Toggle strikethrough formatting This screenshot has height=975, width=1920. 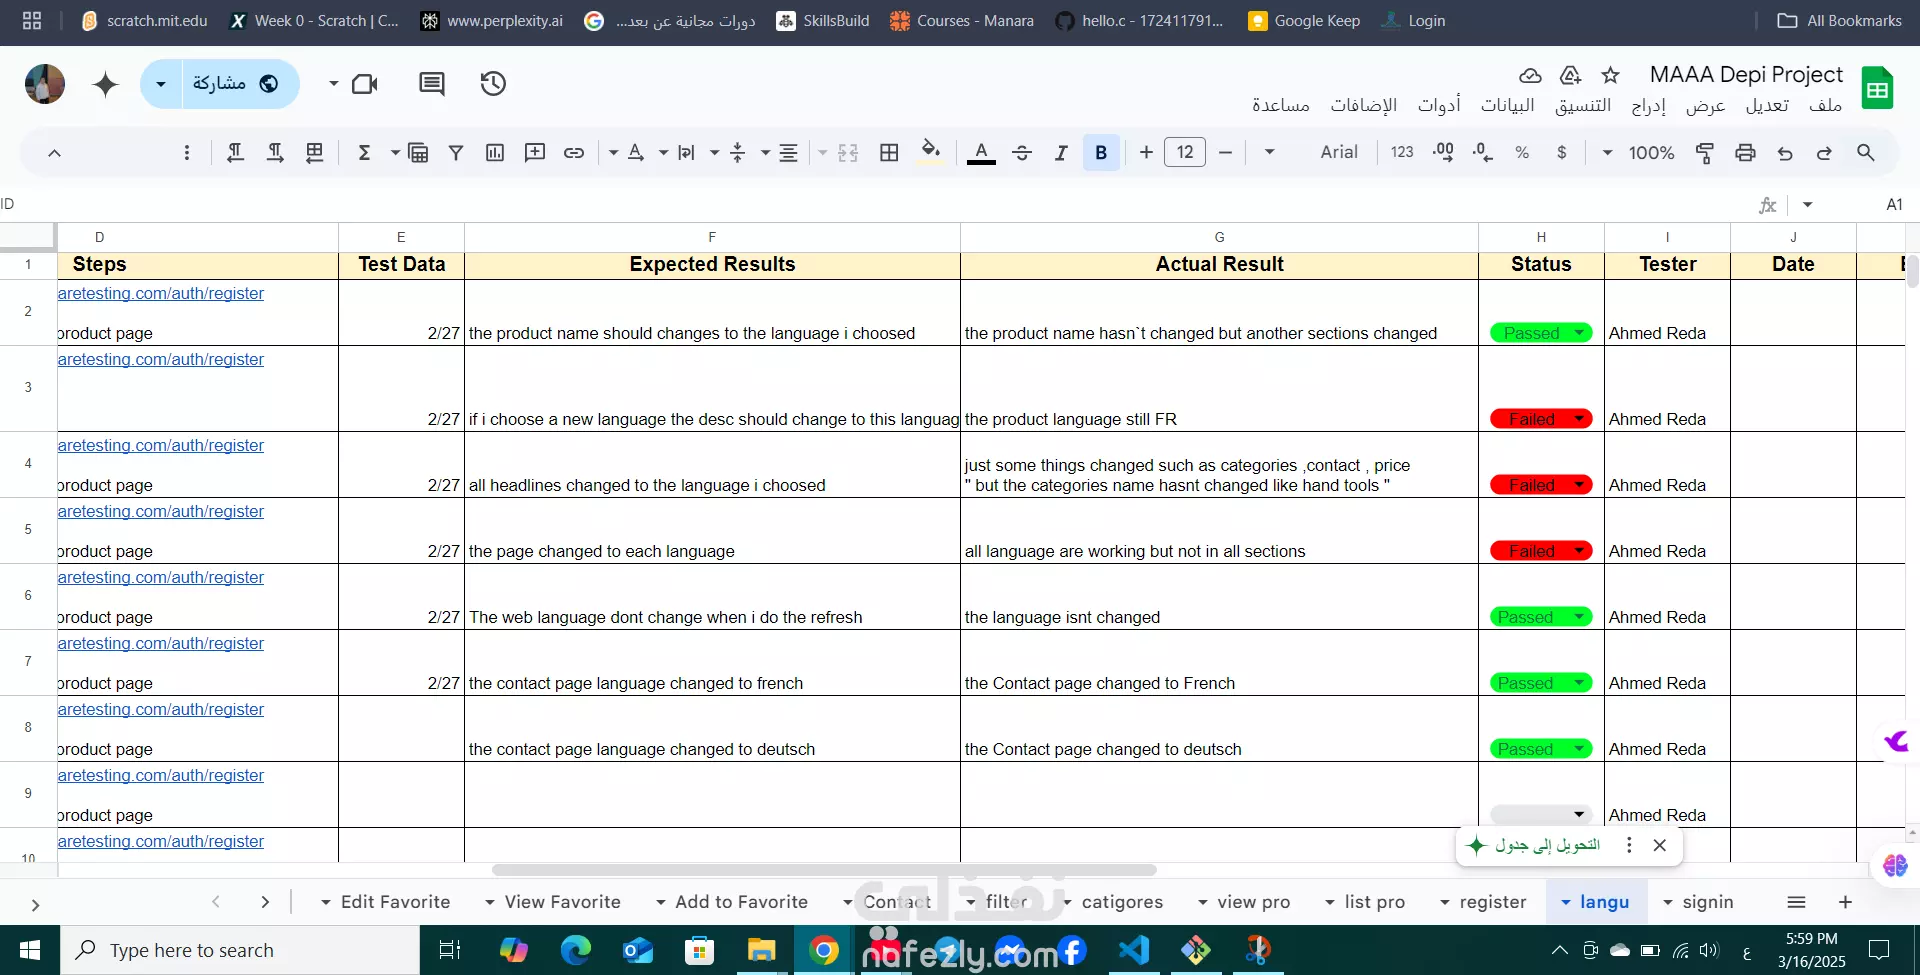pyautogui.click(x=1022, y=152)
